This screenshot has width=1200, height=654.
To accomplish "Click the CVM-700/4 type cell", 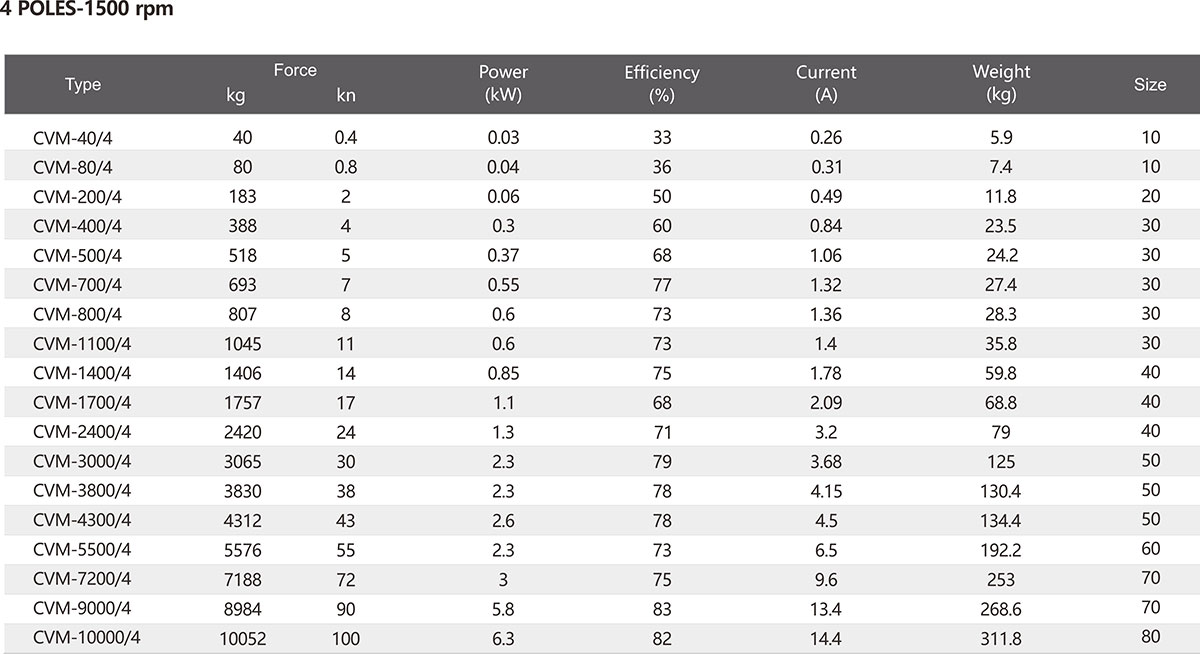I will coord(80,285).
